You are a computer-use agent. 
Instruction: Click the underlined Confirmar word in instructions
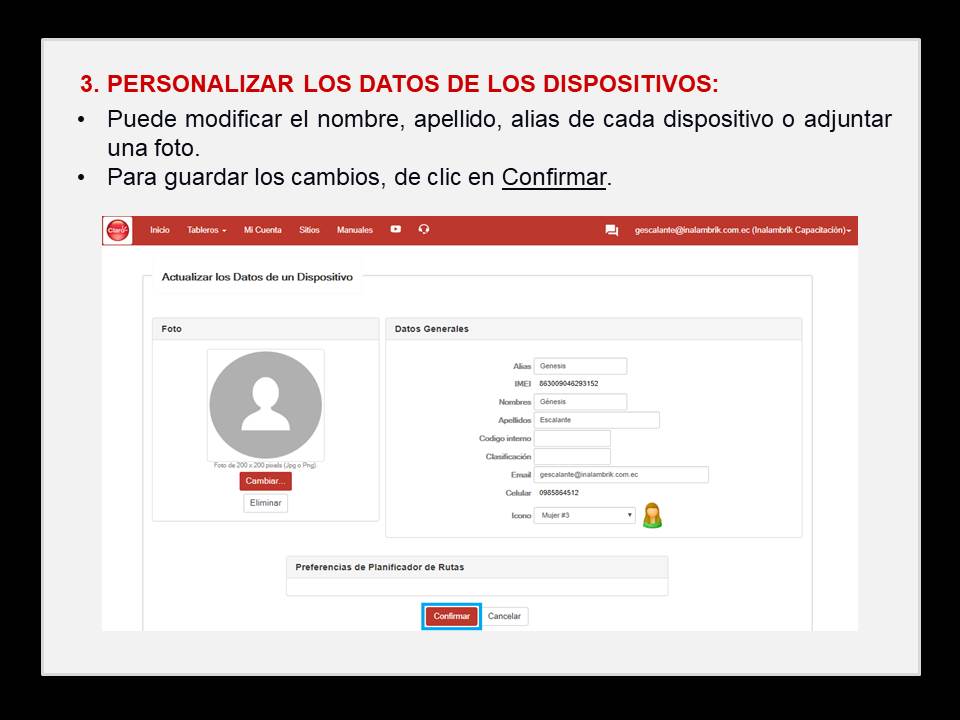(554, 177)
